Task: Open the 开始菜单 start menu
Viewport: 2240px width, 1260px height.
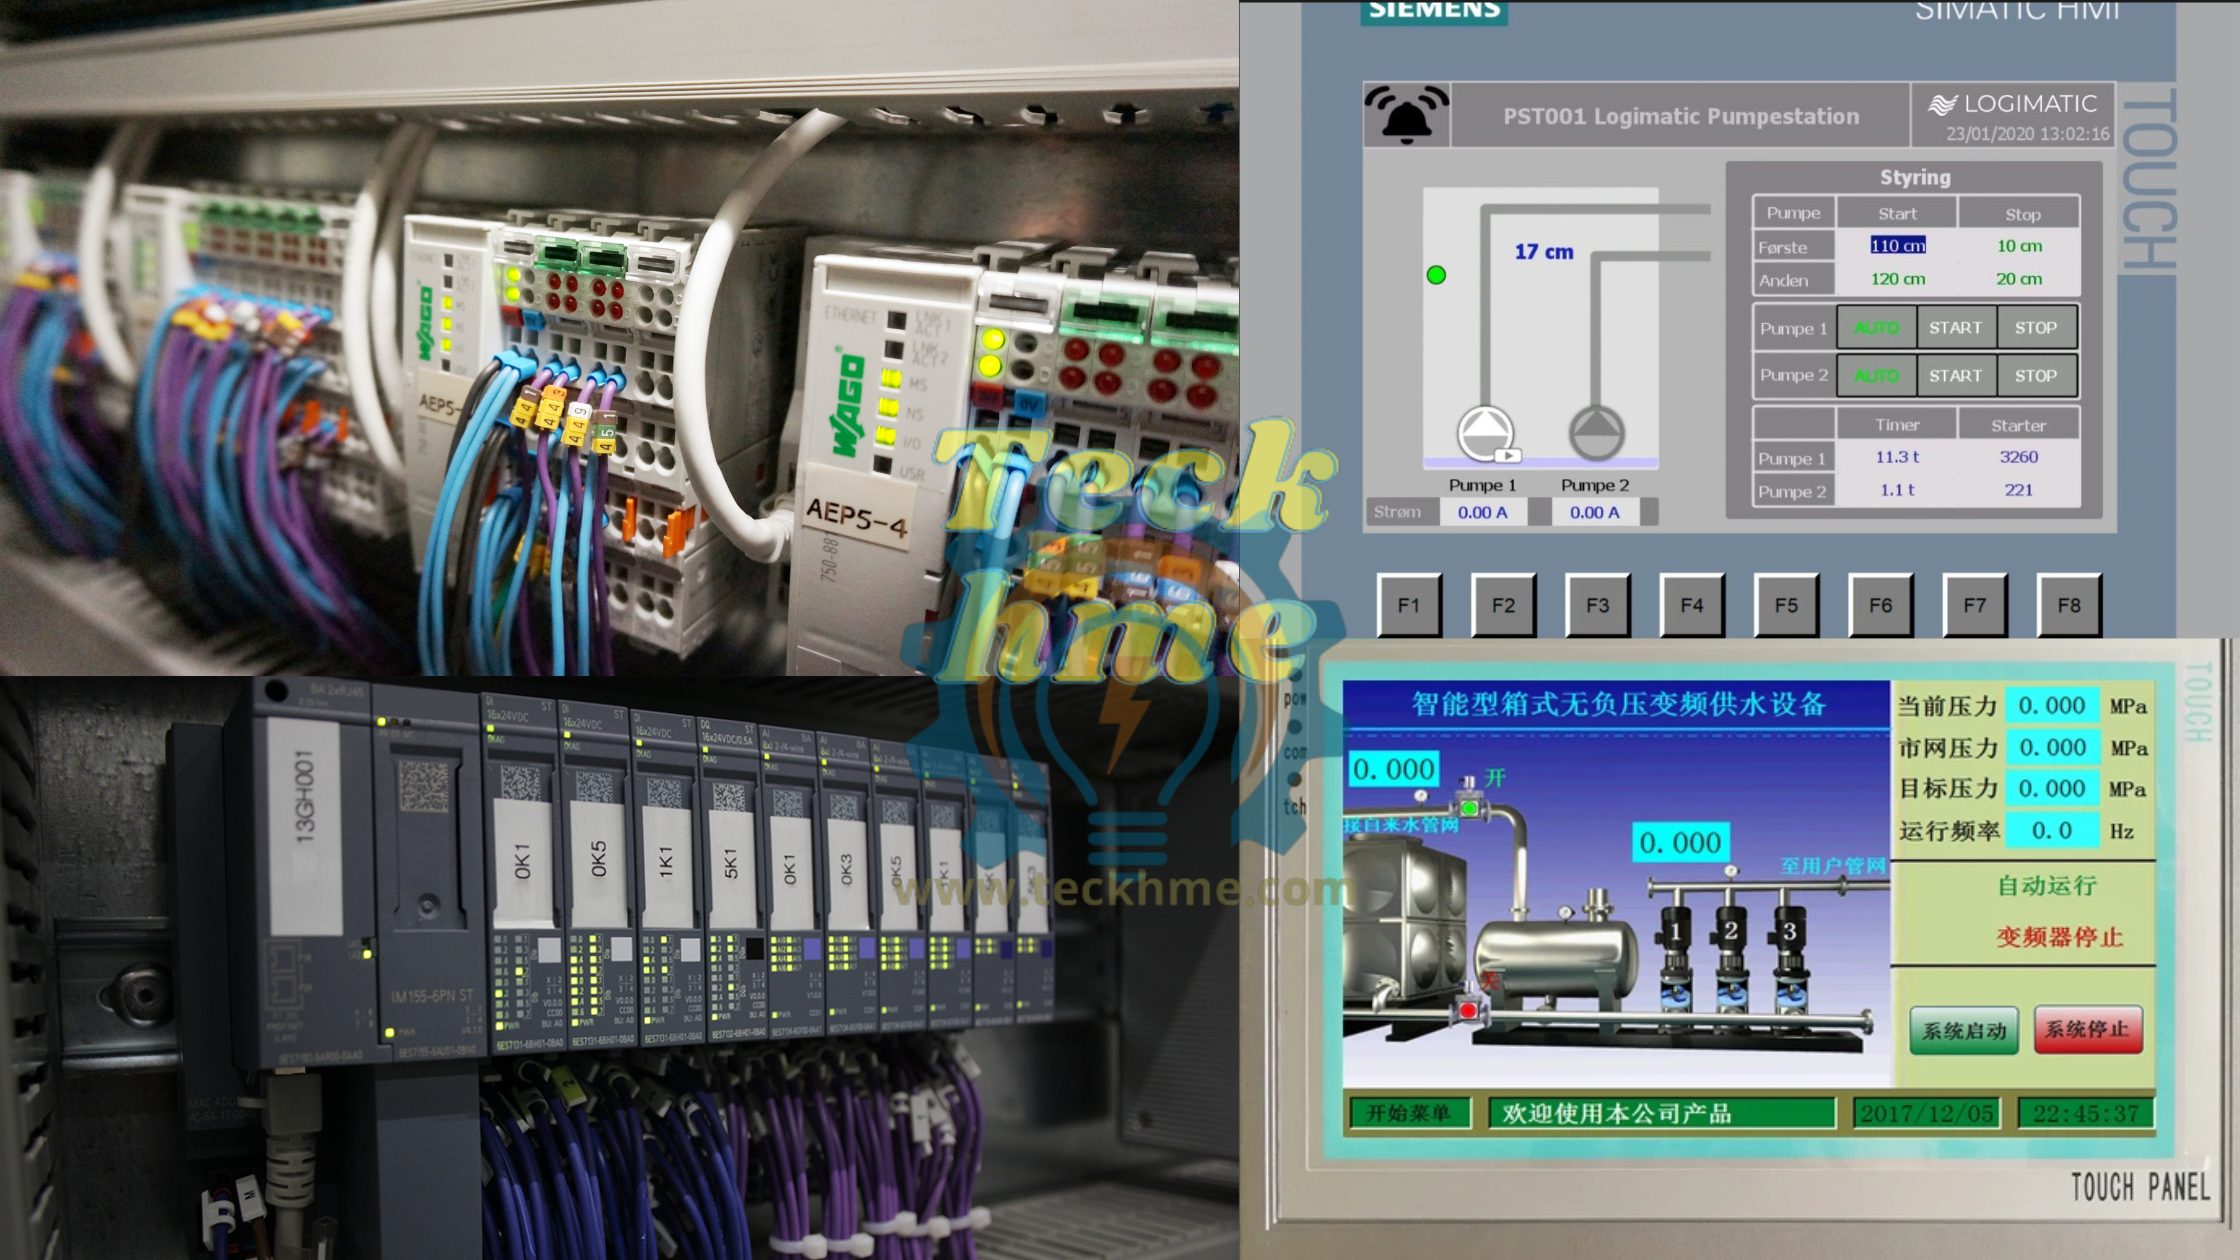Action: (x=1408, y=1113)
